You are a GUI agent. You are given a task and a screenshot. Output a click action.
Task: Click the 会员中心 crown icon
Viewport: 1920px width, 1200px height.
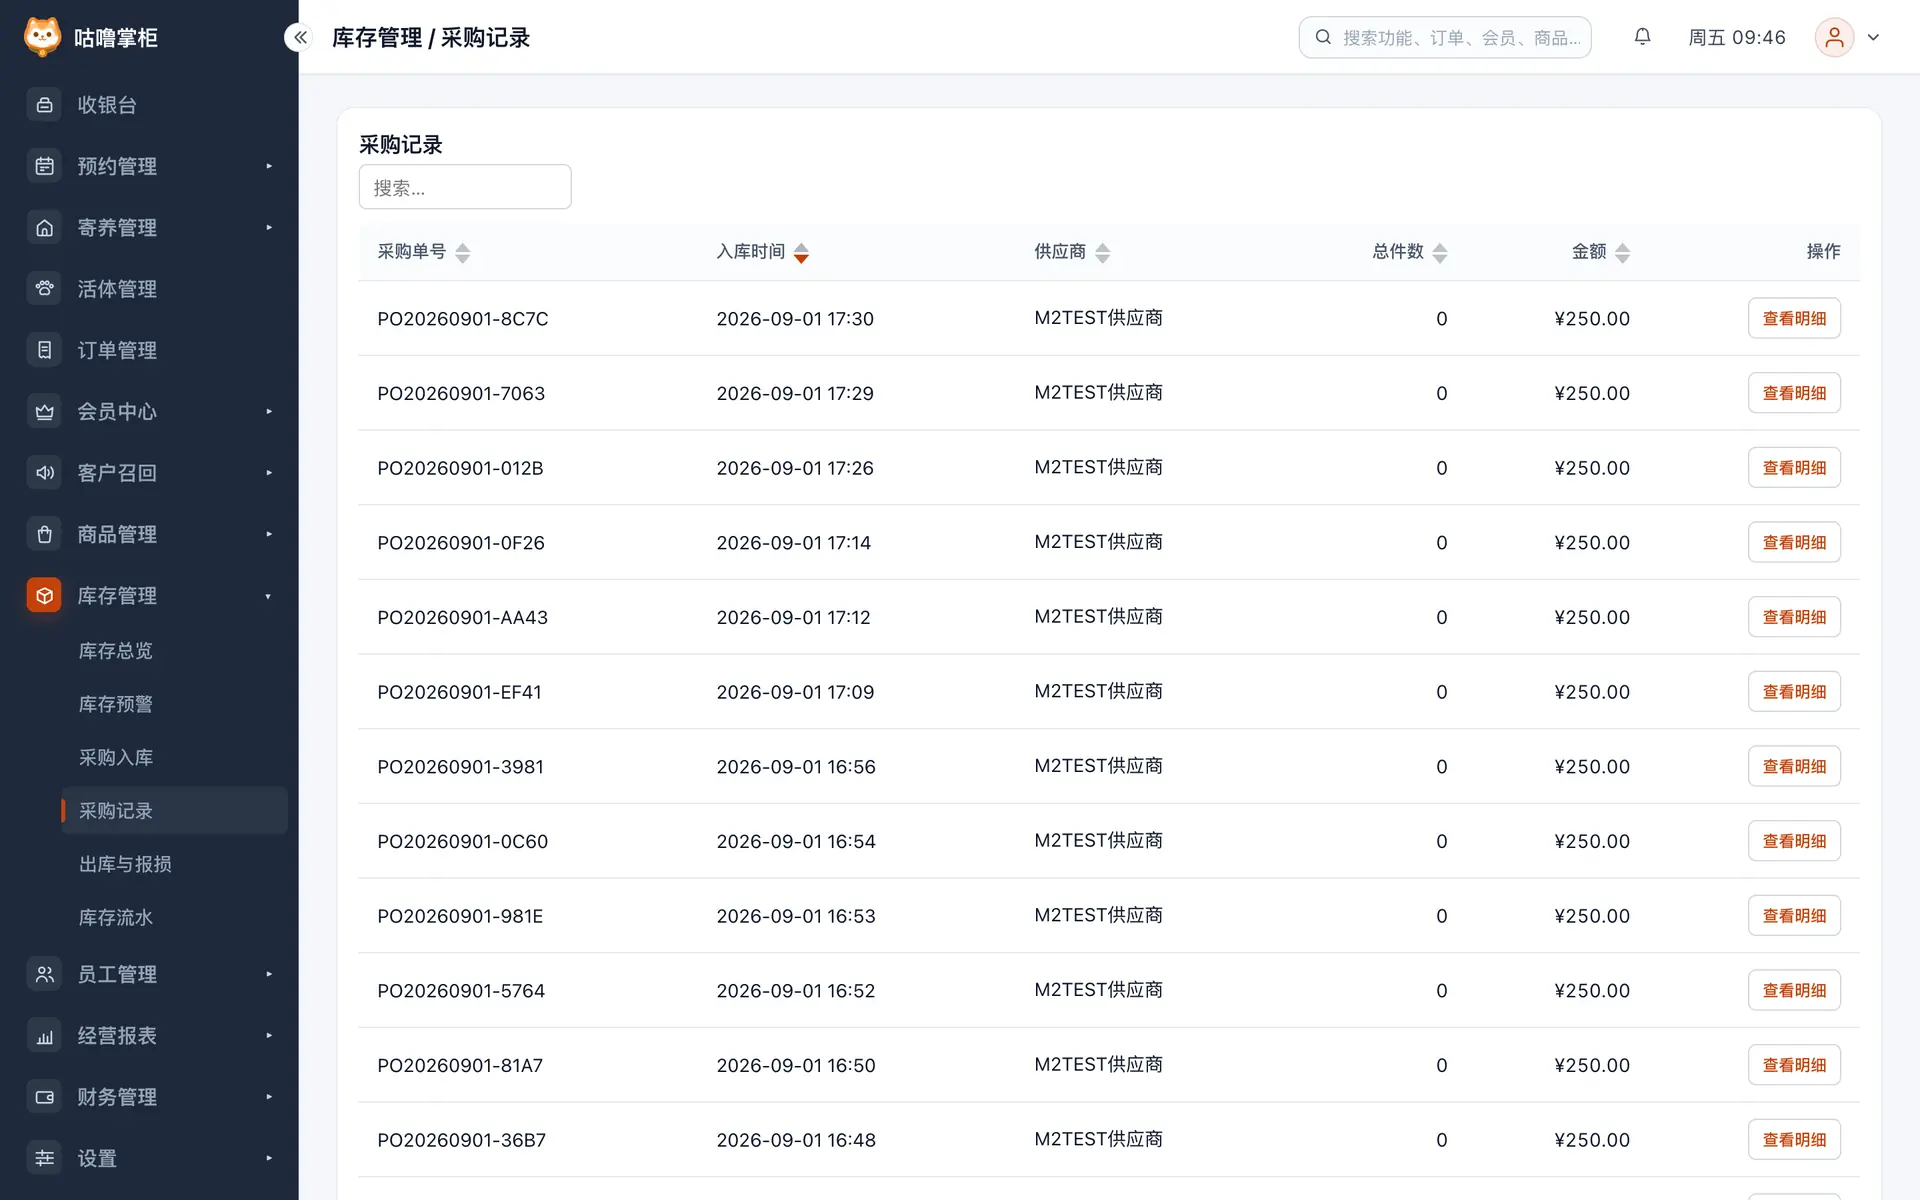pos(44,412)
